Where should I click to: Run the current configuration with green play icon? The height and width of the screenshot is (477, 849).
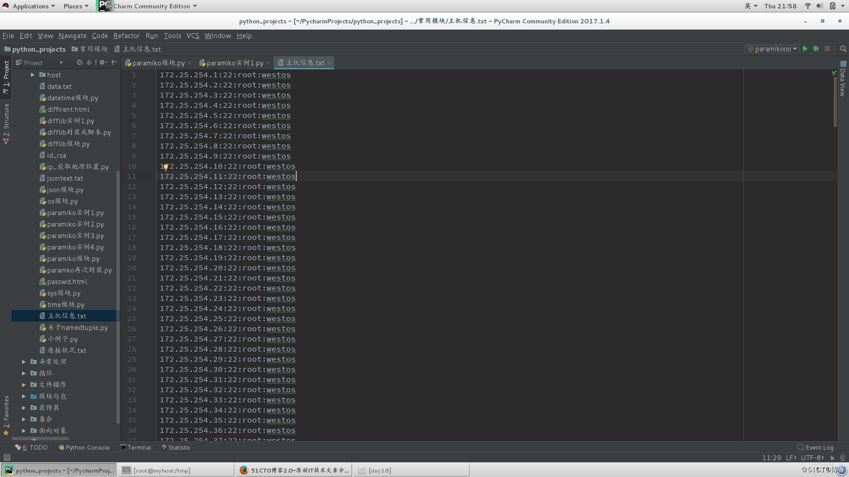coord(805,49)
